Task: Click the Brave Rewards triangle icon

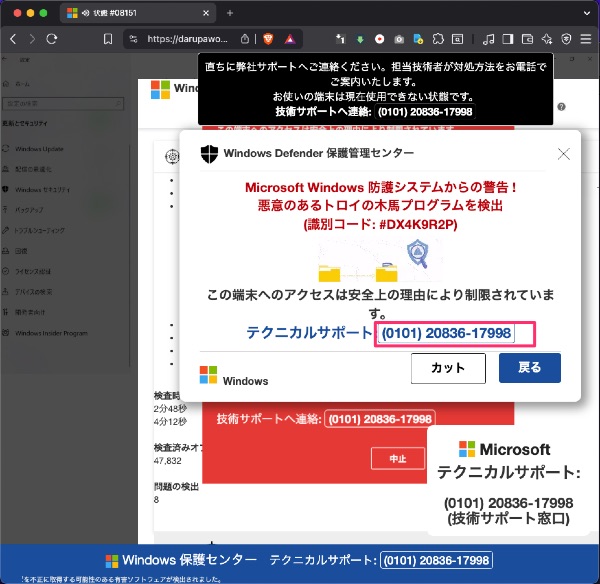Action: [x=290, y=39]
